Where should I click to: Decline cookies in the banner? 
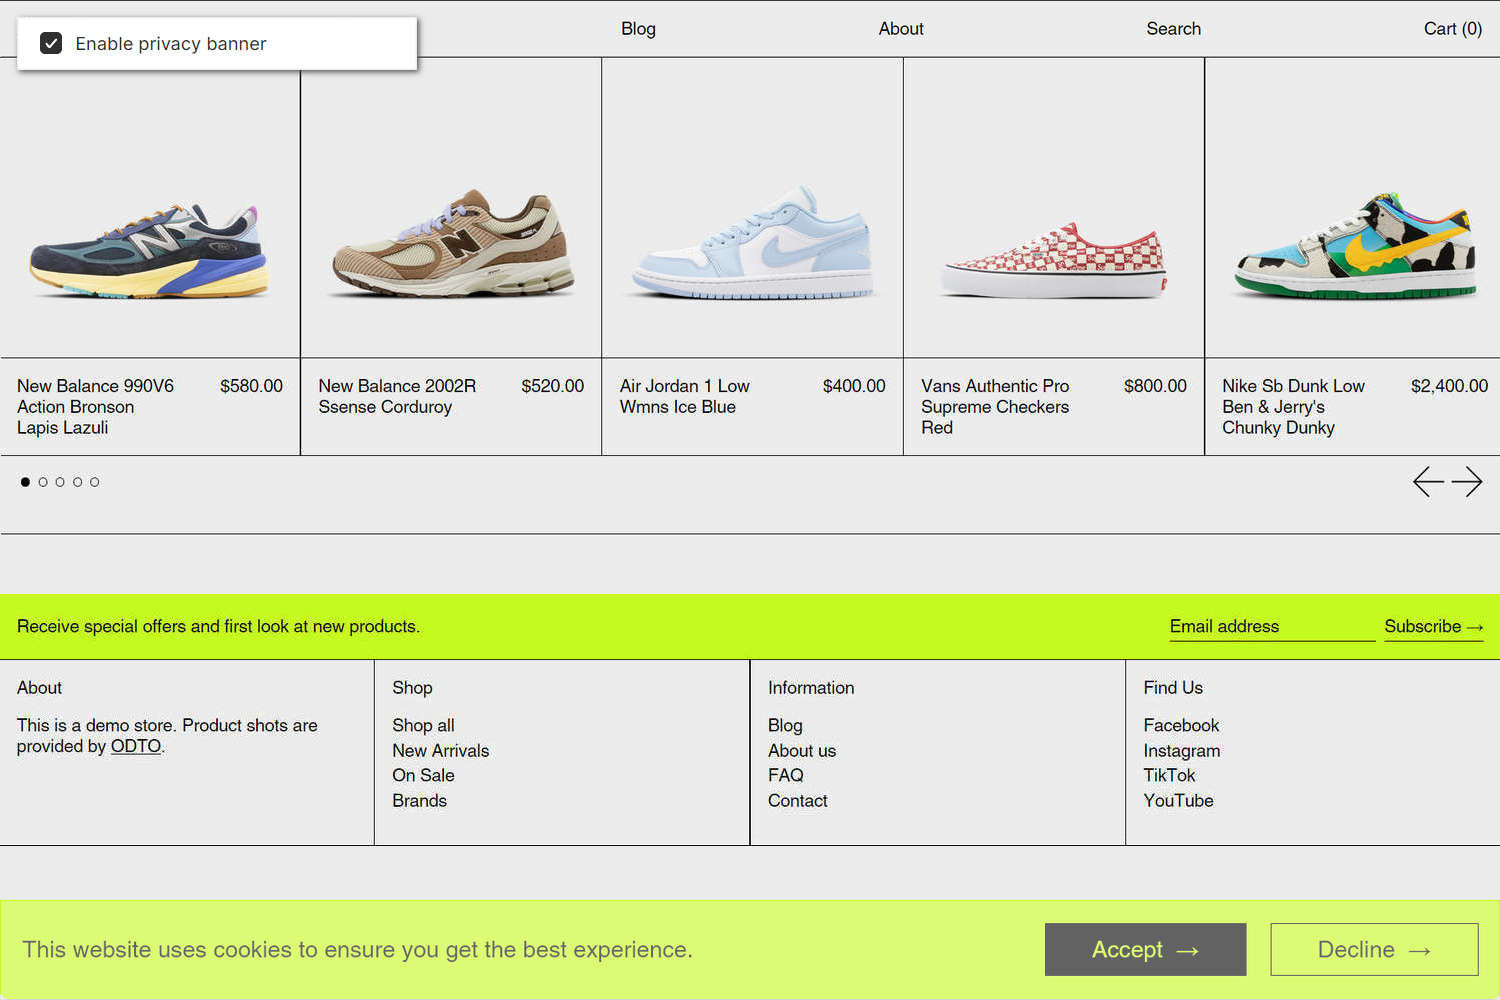tap(1373, 949)
